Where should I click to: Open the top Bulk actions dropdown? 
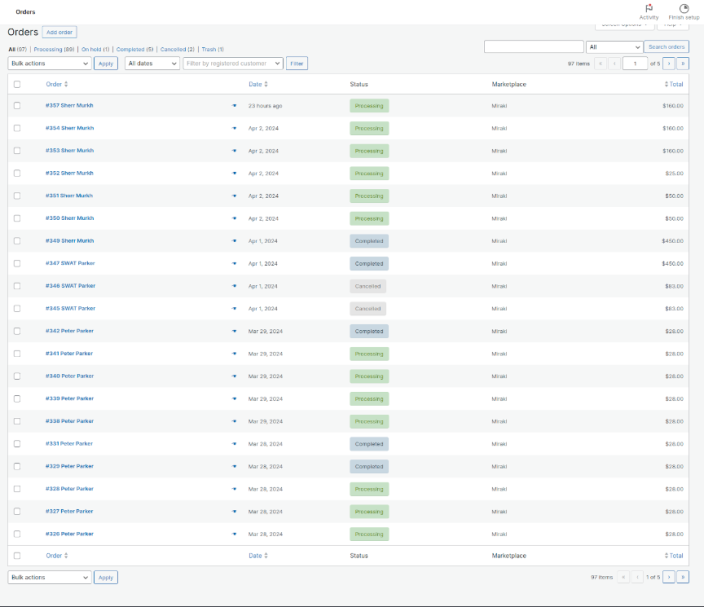[x=49, y=63]
